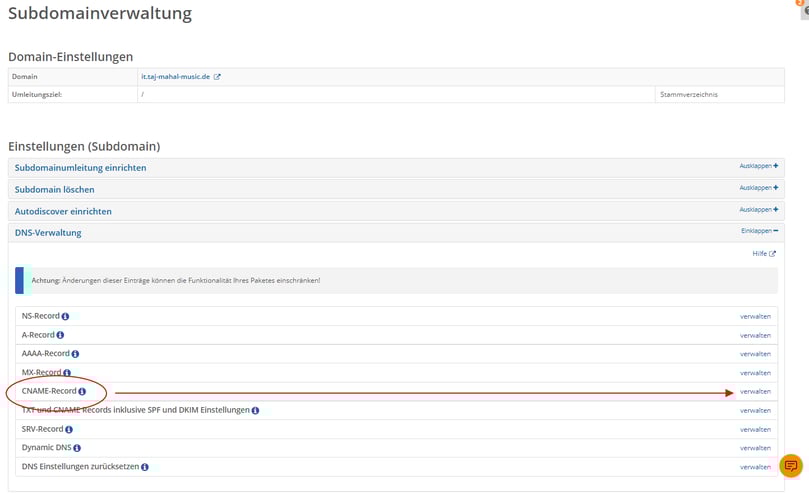Click verwalten for CNAME-Record
The width and height of the screenshot is (809, 495).
[x=755, y=392]
